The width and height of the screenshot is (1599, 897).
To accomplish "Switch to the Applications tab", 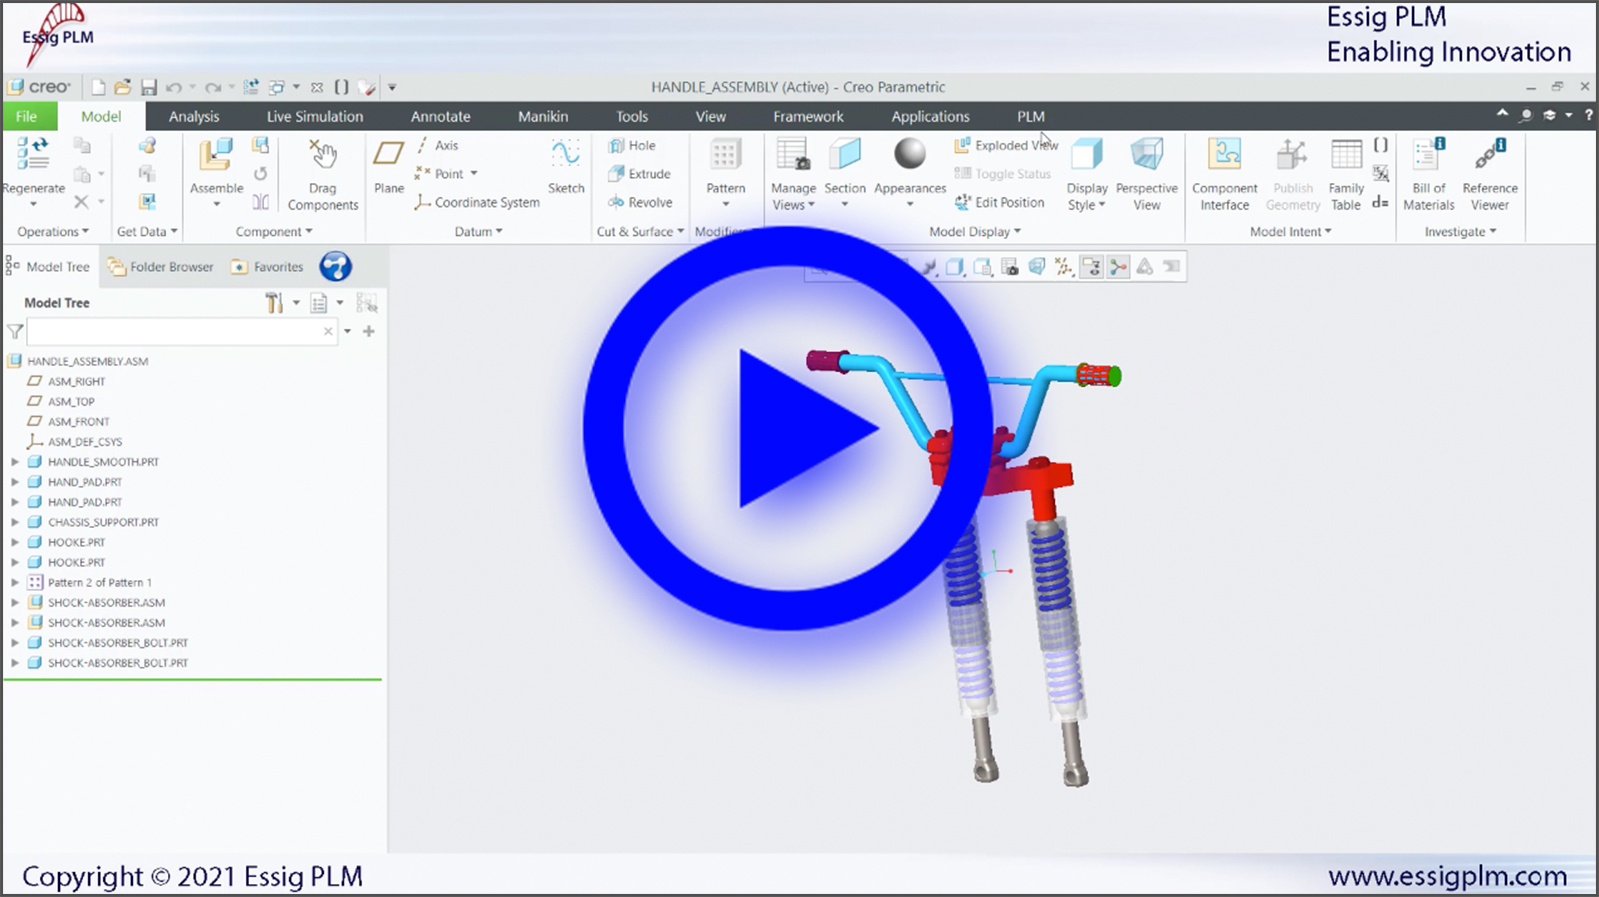I will point(930,116).
